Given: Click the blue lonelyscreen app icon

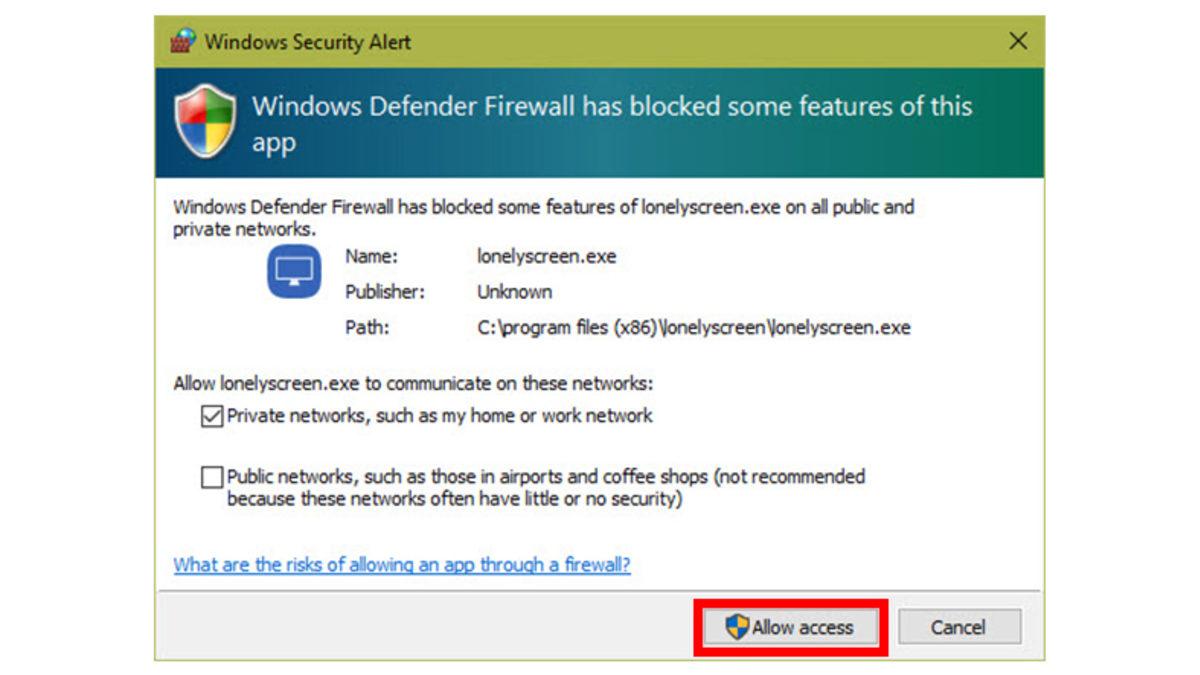Looking at the screenshot, I should point(294,271).
